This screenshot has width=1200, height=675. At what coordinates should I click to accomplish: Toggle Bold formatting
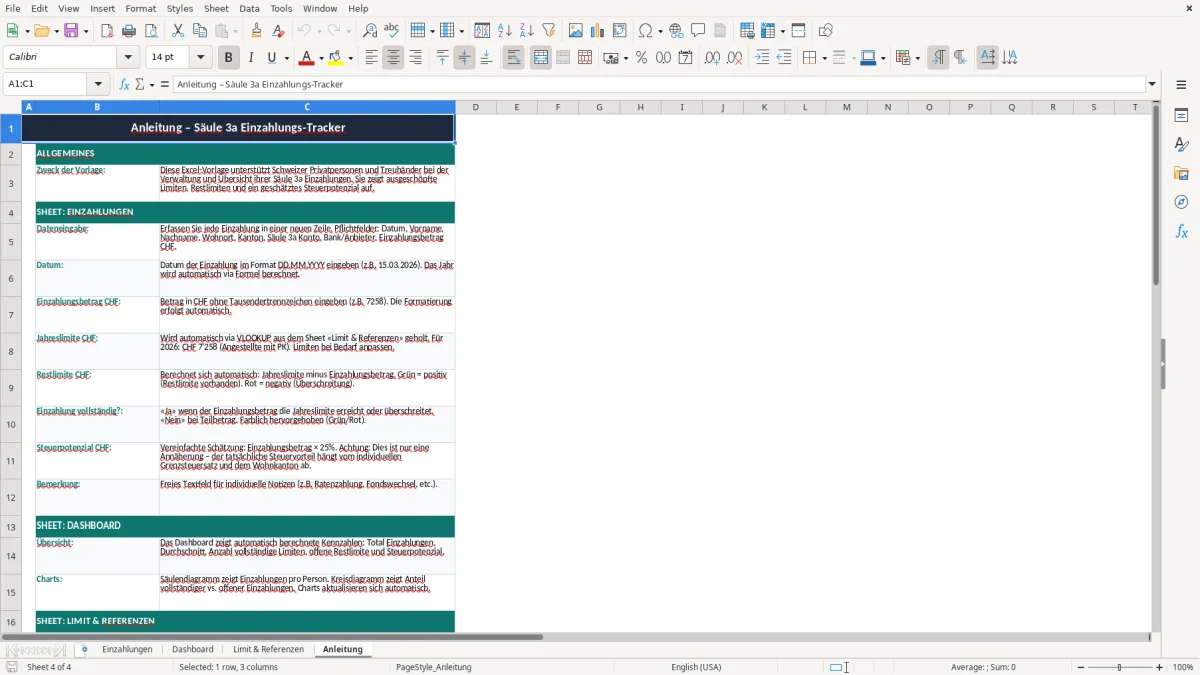pos(228,58)
